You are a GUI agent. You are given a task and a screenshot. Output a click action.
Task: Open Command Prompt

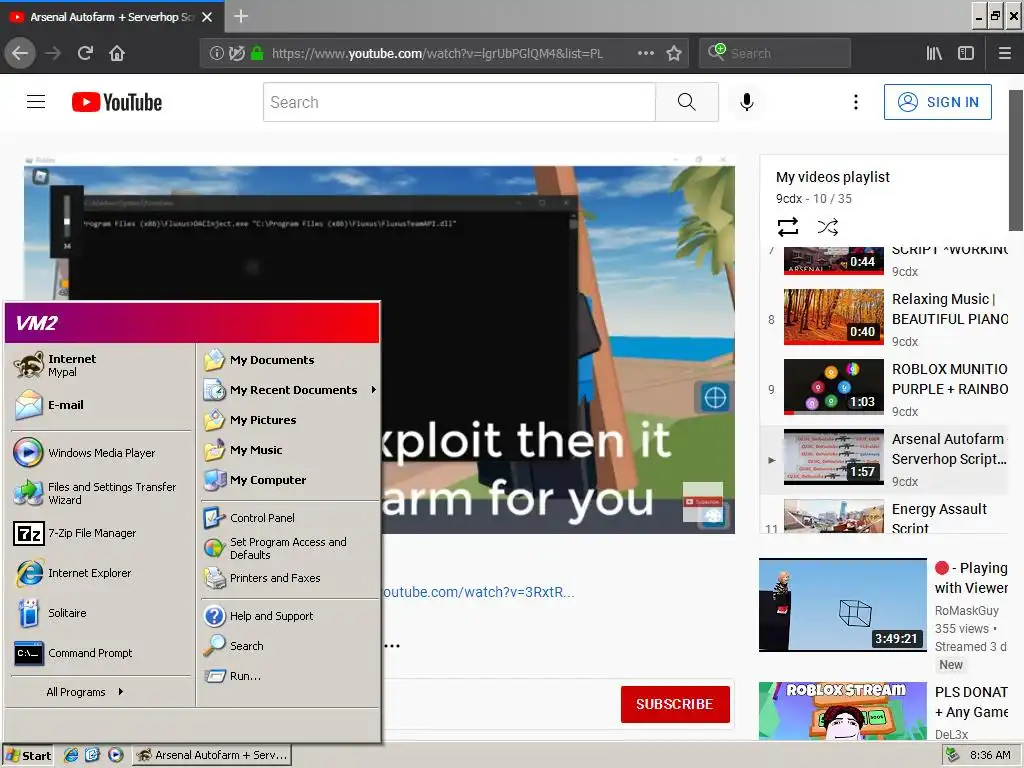(x=73, y=653)
